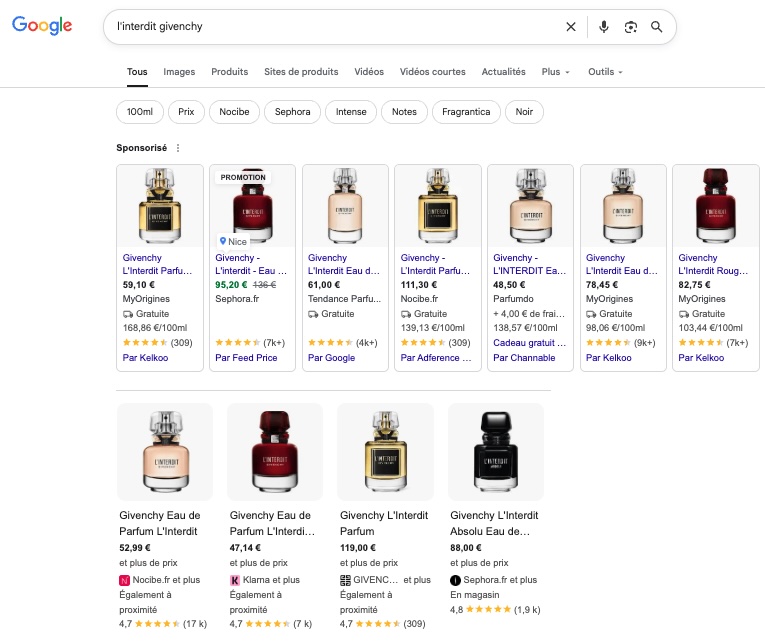This screenshot has width=765, height=641.
Task: Click the Nocibe.fr red N store icon
Action: pyautogui.click(x=124, y=580)
